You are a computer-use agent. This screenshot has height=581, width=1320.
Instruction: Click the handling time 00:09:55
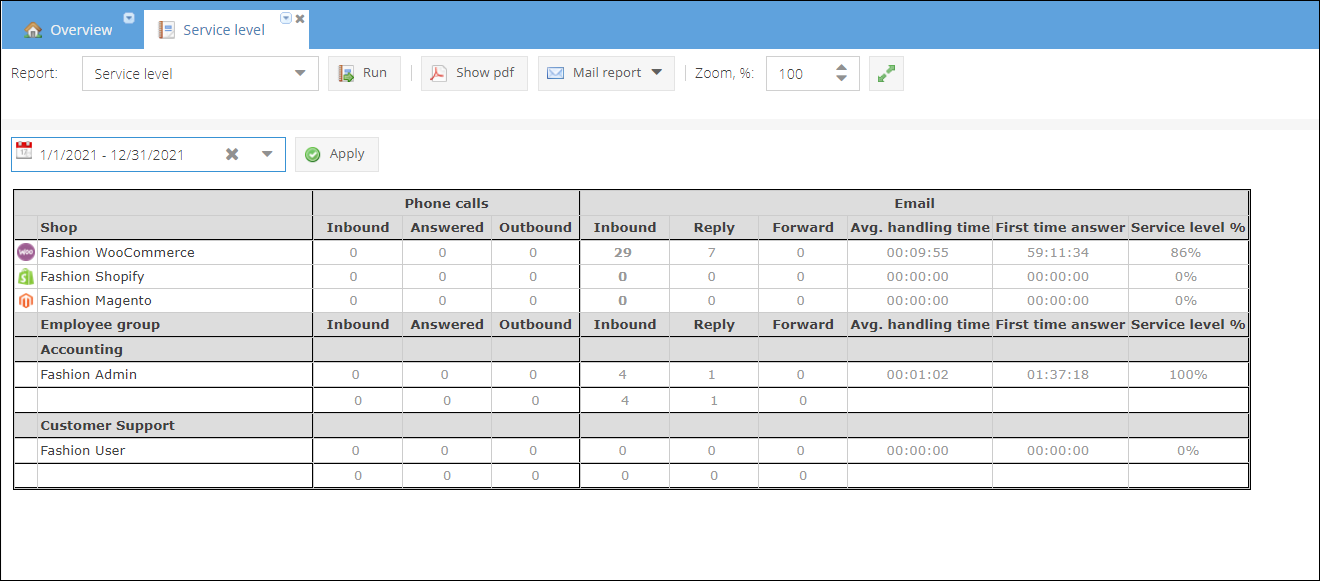click(917, 253)
